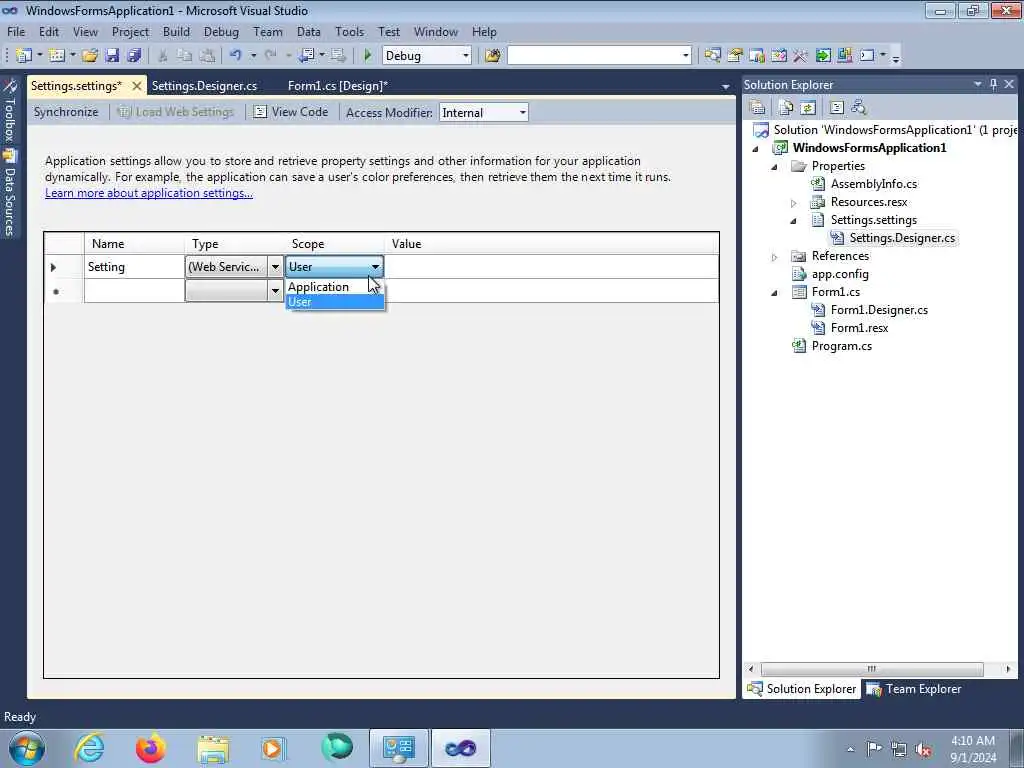Expand the Resources.resx node
This screenshot has width=1024, height=768.
point(793,203)
